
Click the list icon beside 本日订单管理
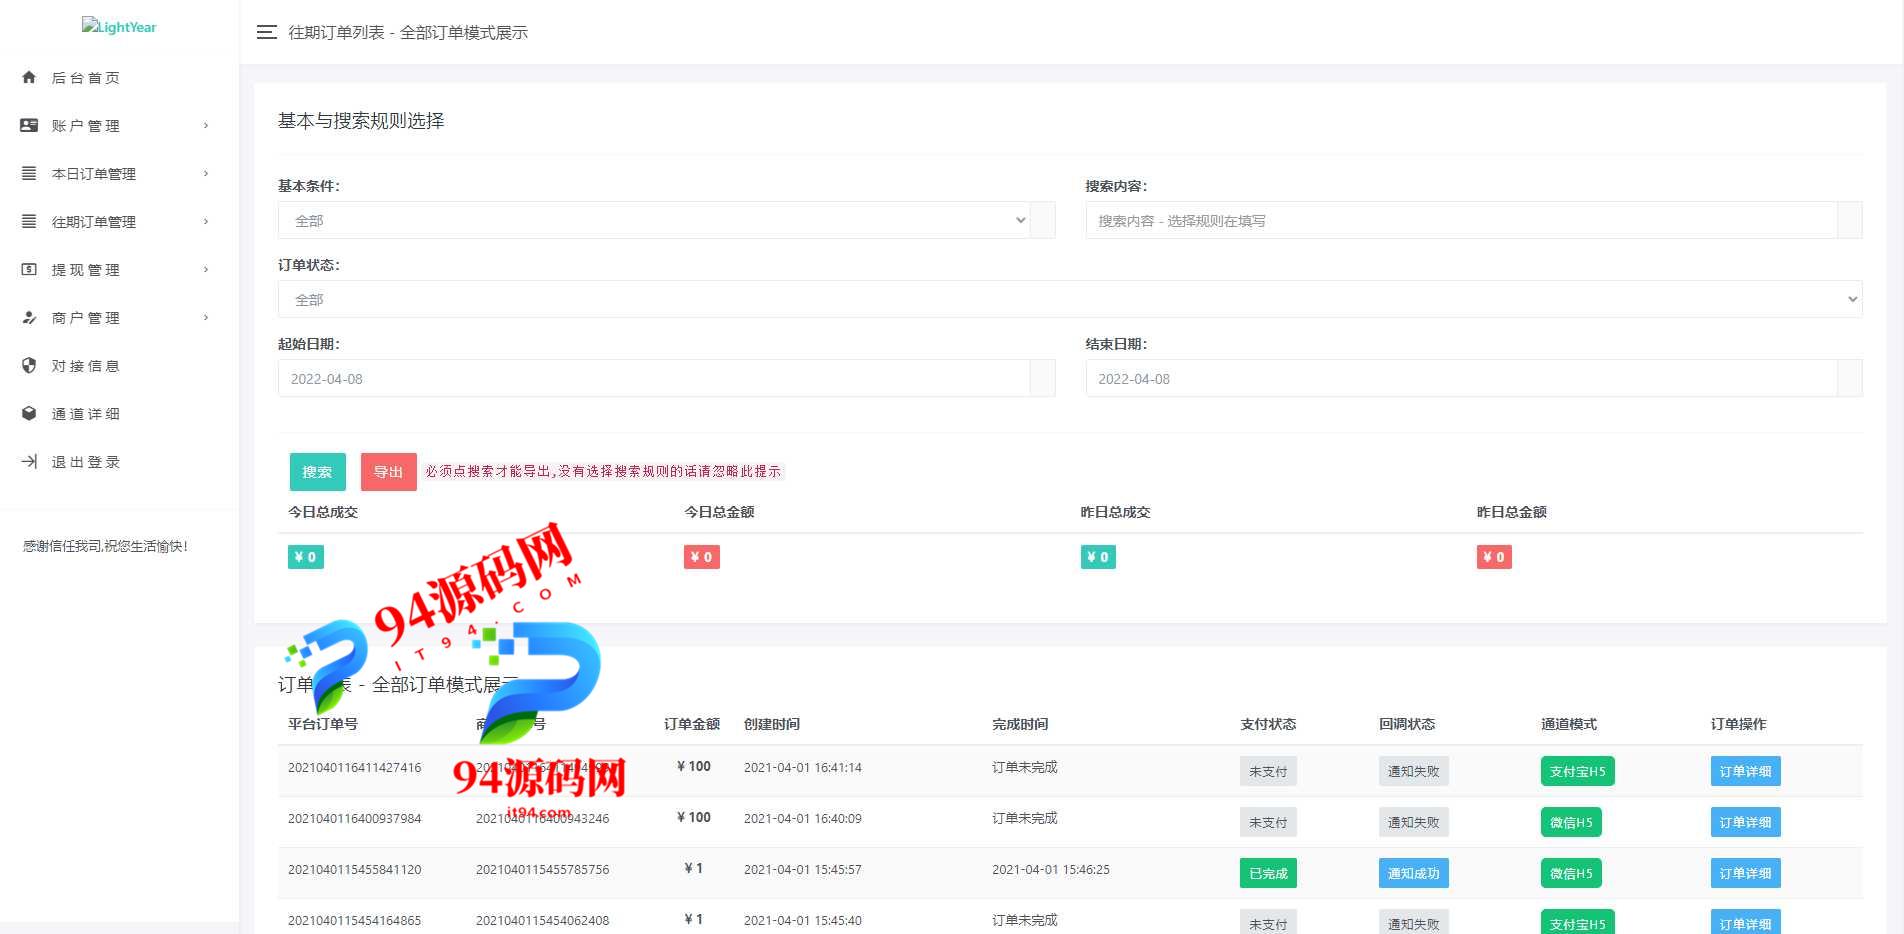tap(29, 173)
